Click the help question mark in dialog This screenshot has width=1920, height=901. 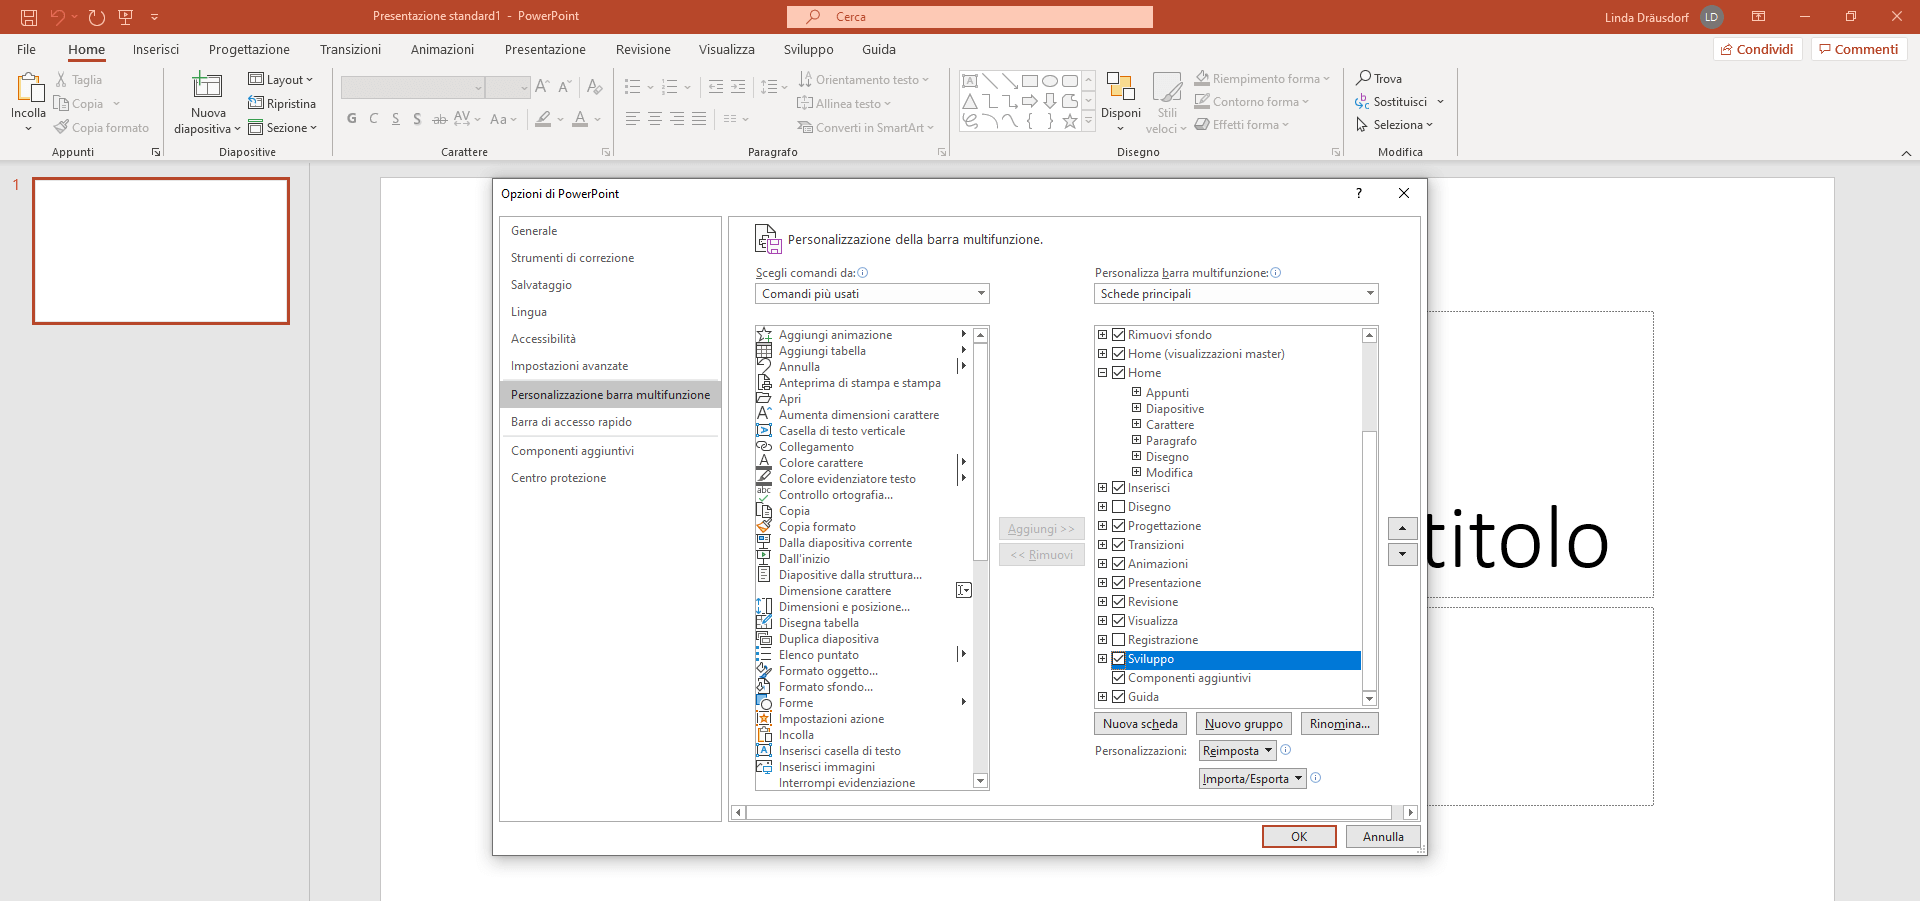pyautogui.click(x=1359, y=193)
